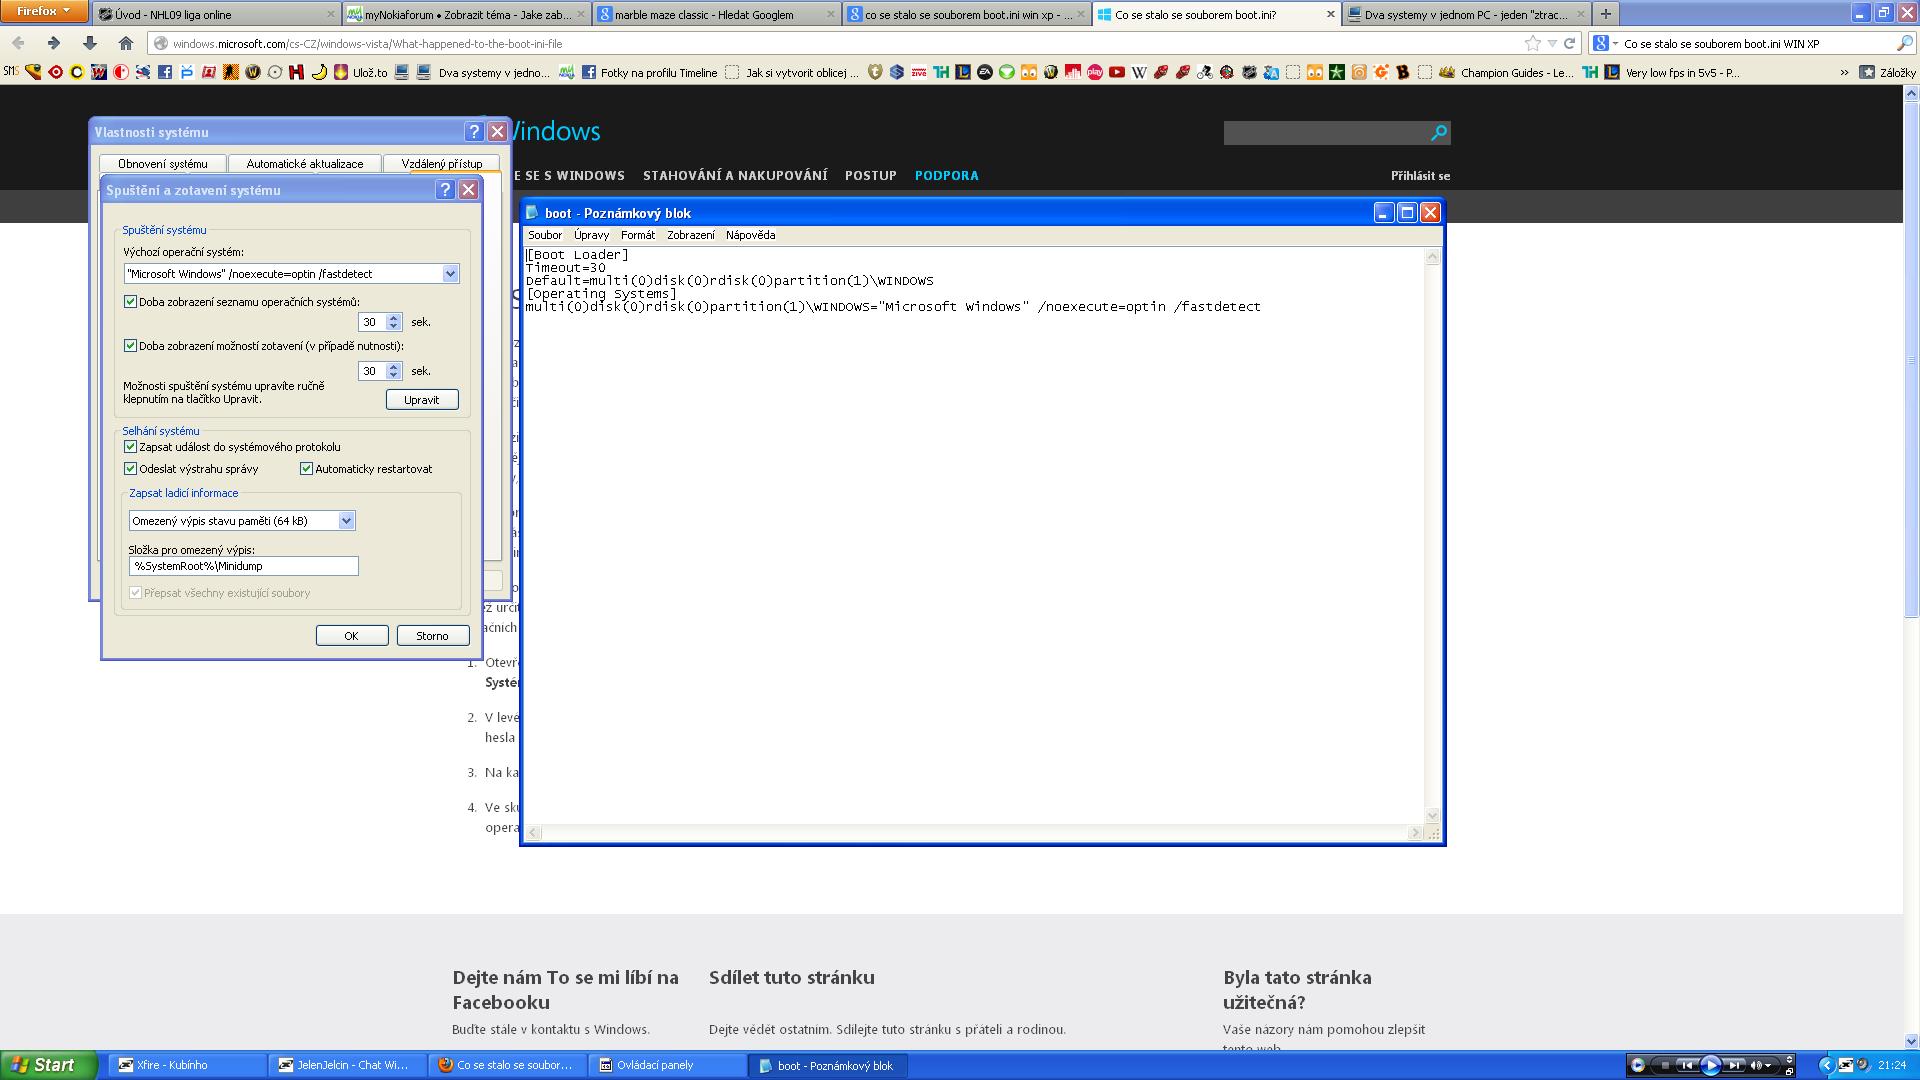Open the Soubor menu in Notepad
1920x1080 pixels.
544,235
